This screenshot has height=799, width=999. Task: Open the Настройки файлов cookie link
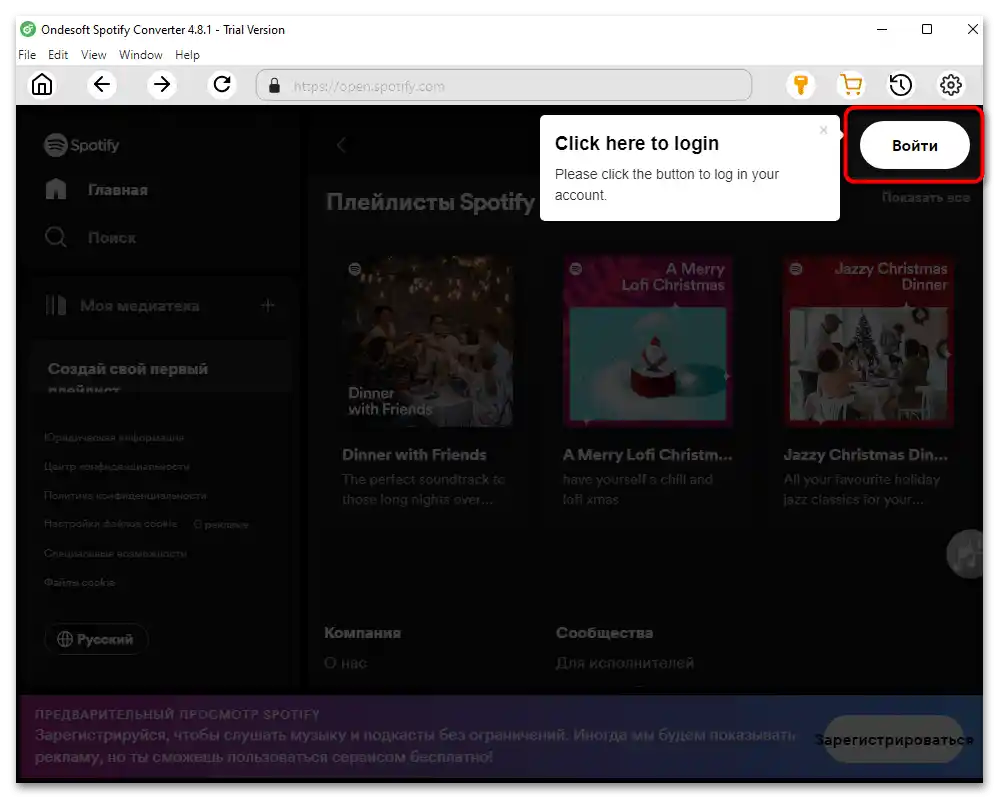[x=110, y=524]
